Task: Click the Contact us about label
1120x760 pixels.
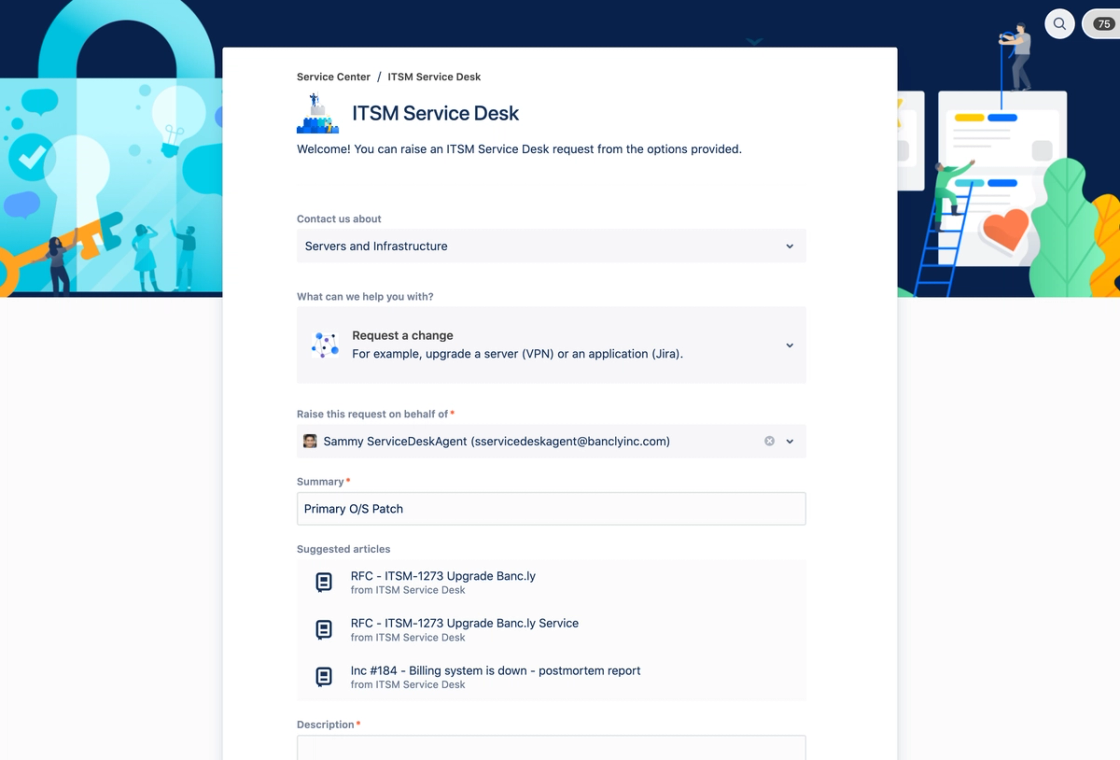Action: (339, 219)
